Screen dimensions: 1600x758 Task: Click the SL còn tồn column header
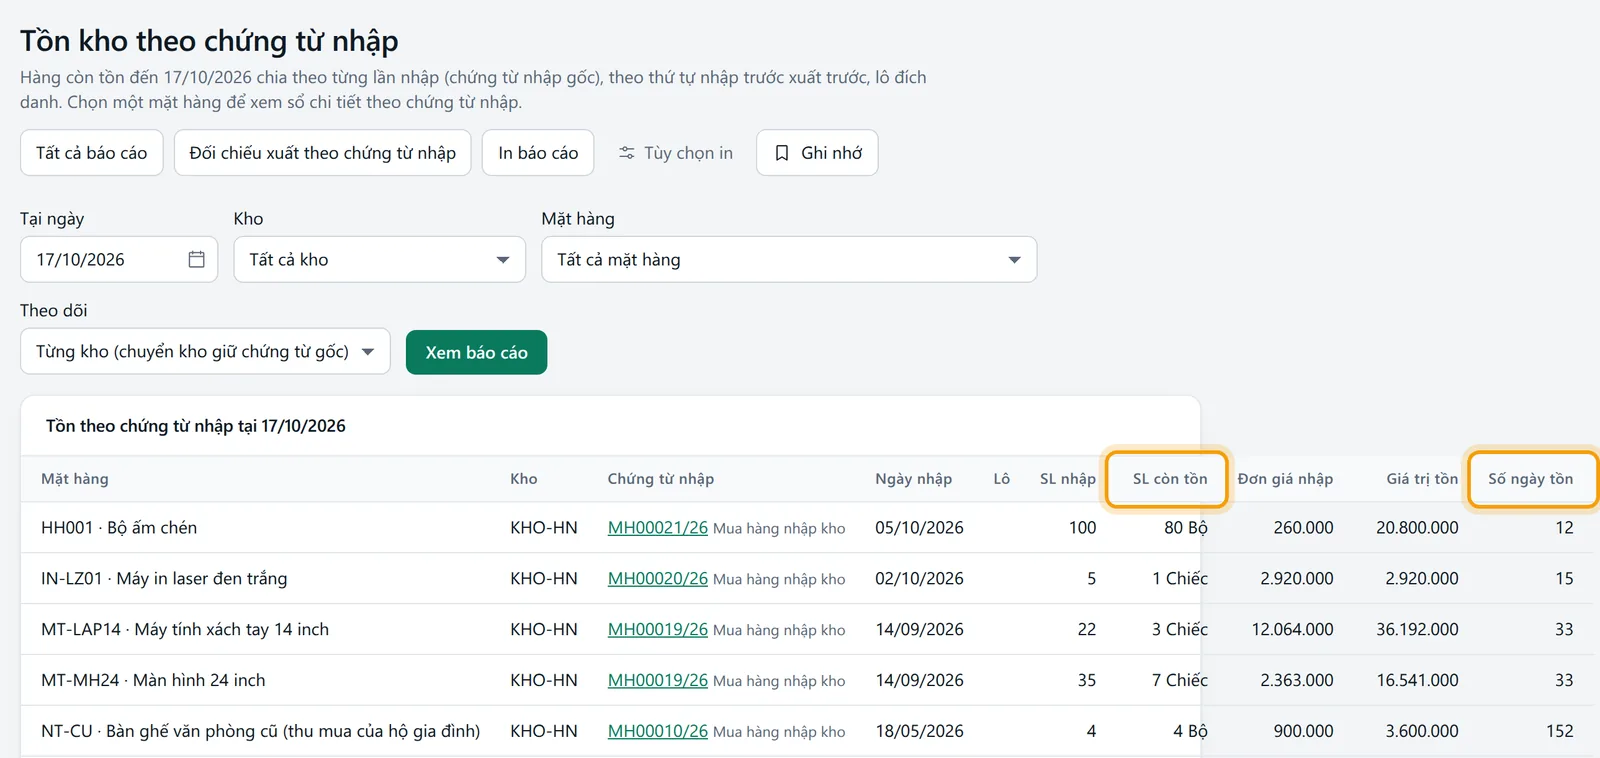click(x=1170, y=478)
